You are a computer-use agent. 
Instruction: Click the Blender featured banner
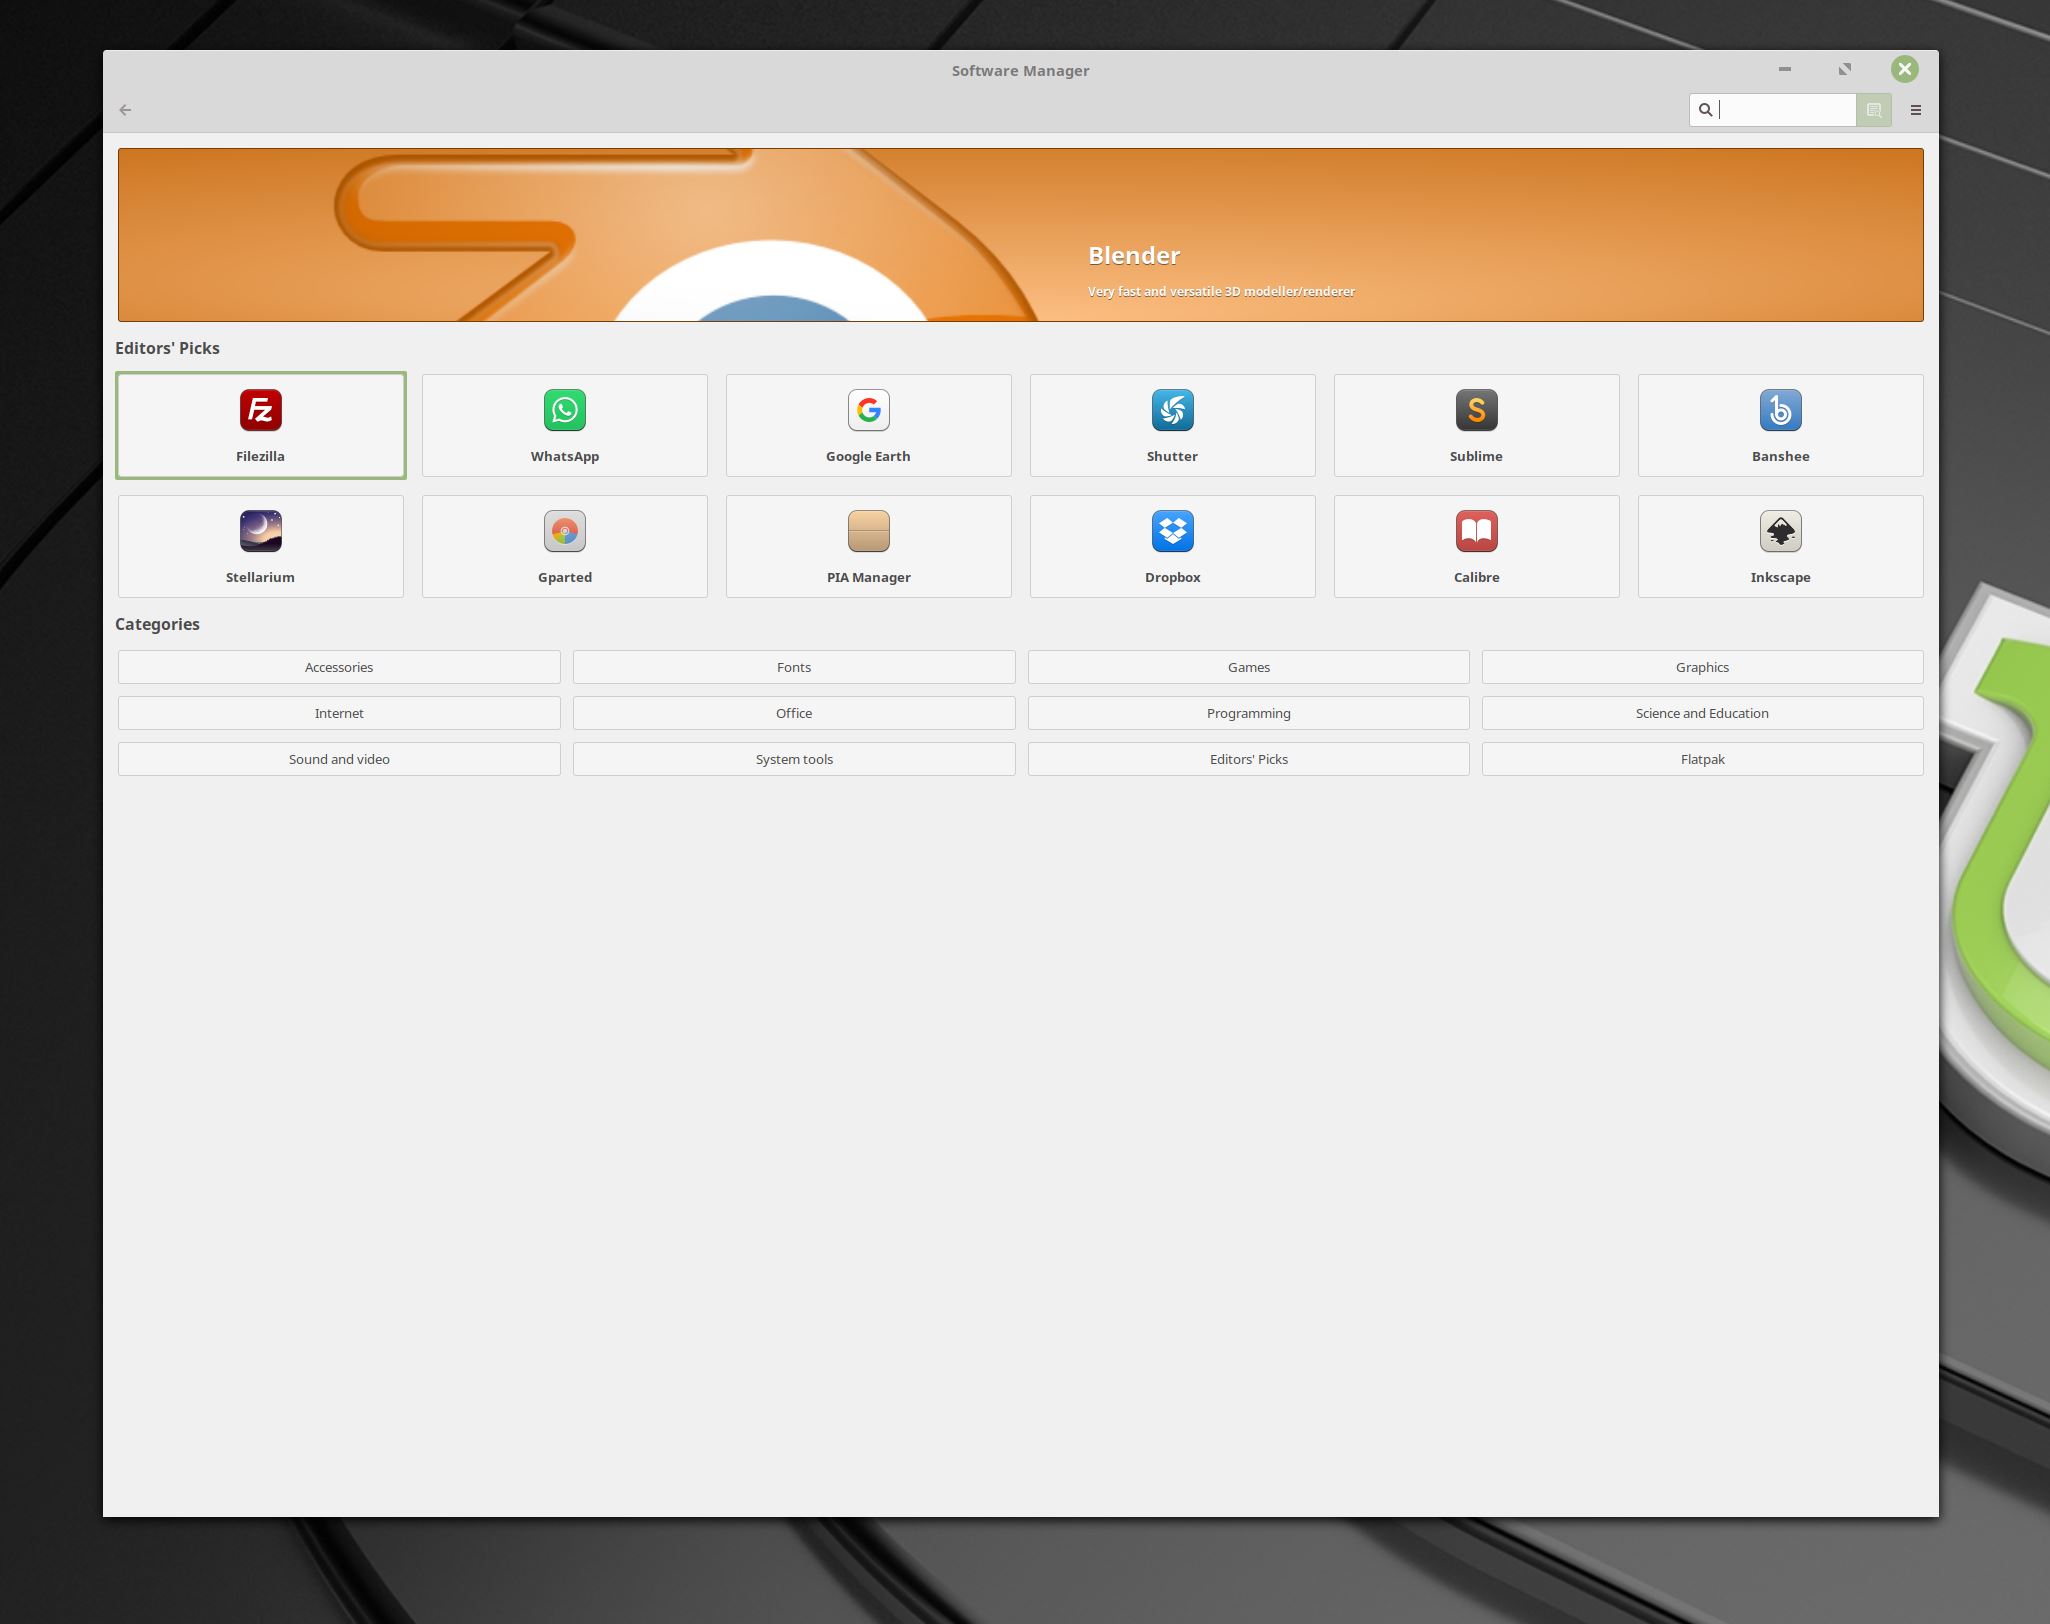[x=1020, y=235]
